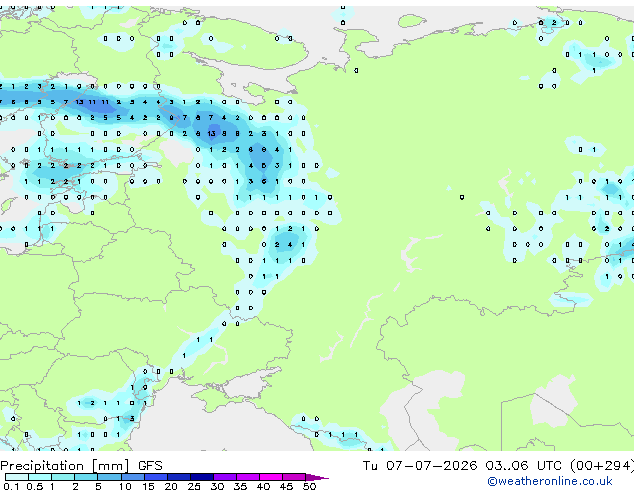Select the violet 30–35 mm legend box
This screenshot has height=490, width=634.
point(225,477)
